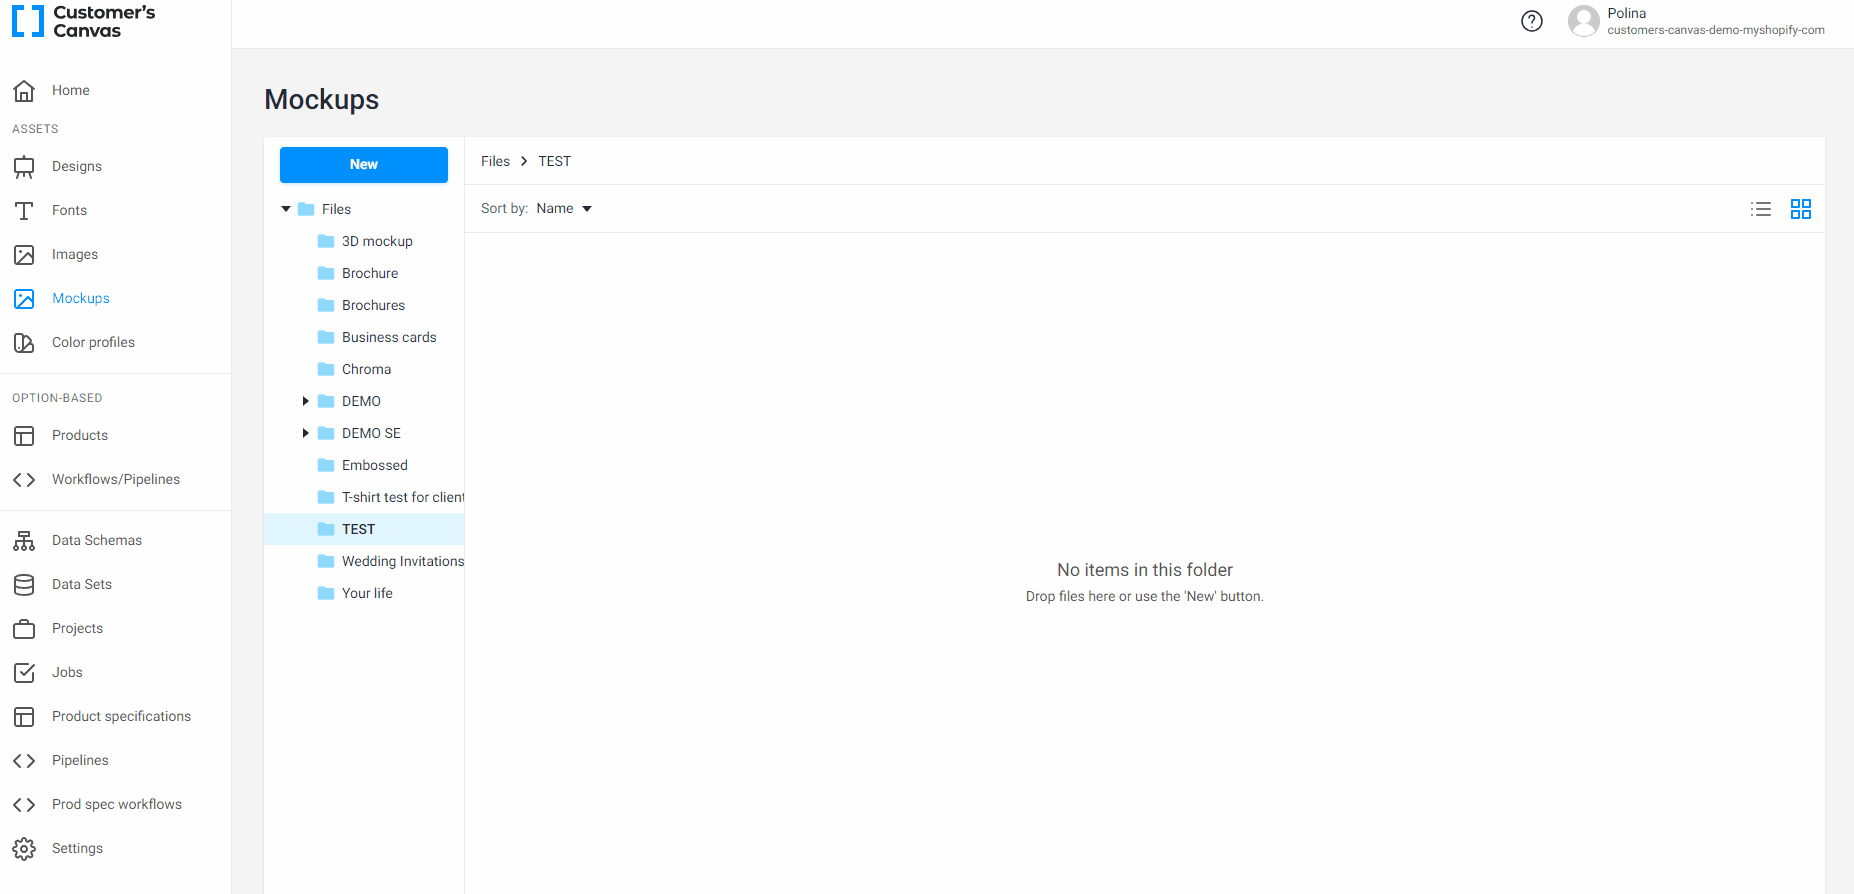Open the Designs section icon
This screenshot has width=1854, height=894.
point(24,166)
